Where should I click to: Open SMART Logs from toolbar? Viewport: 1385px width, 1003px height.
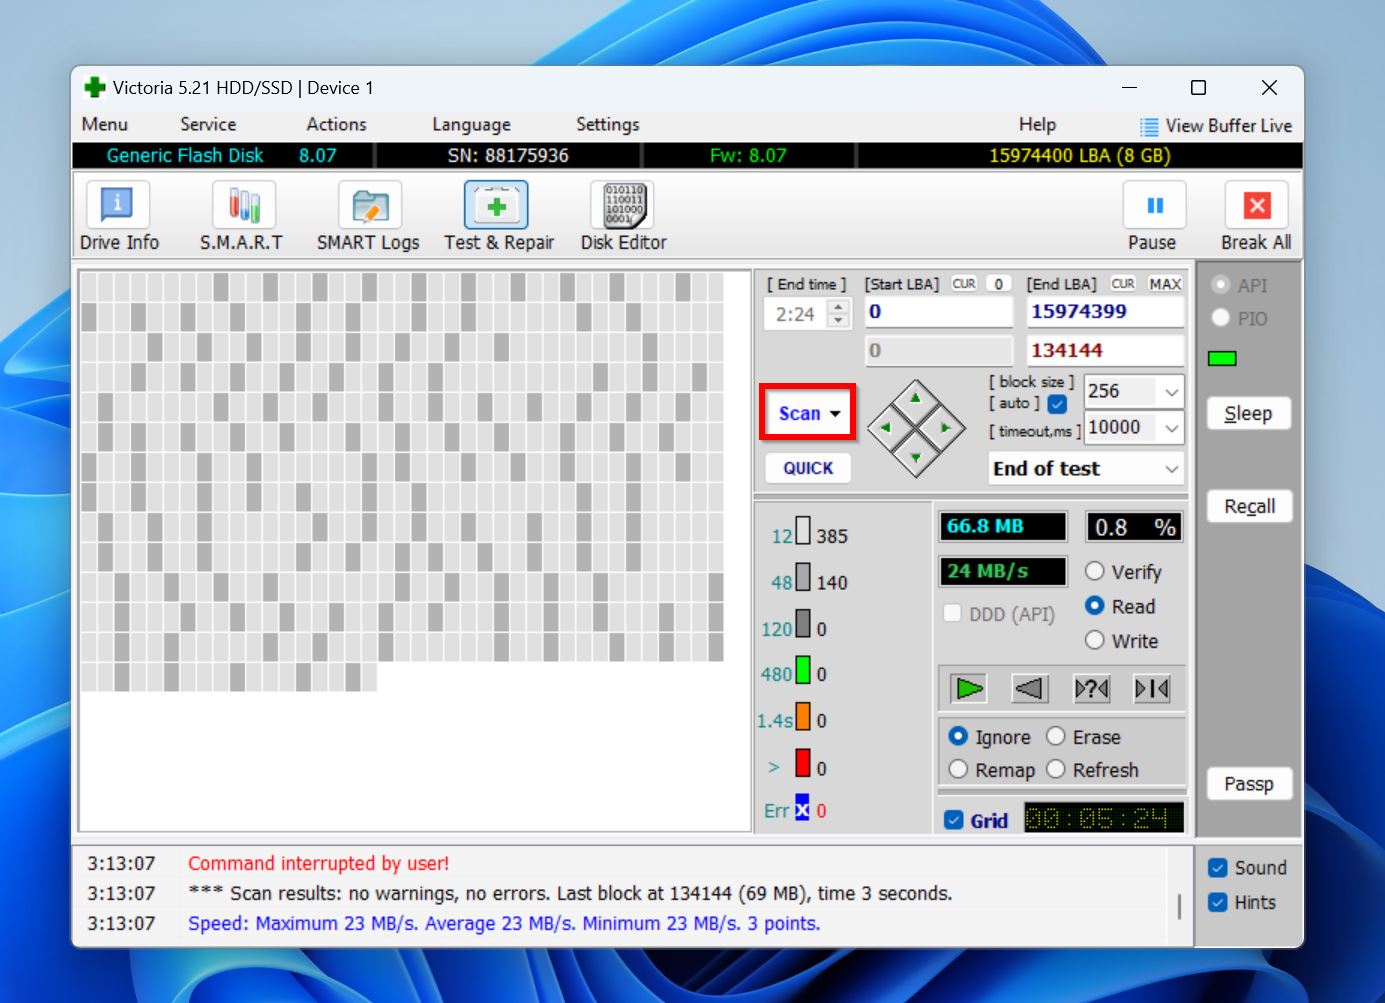[x=368, y=216]
